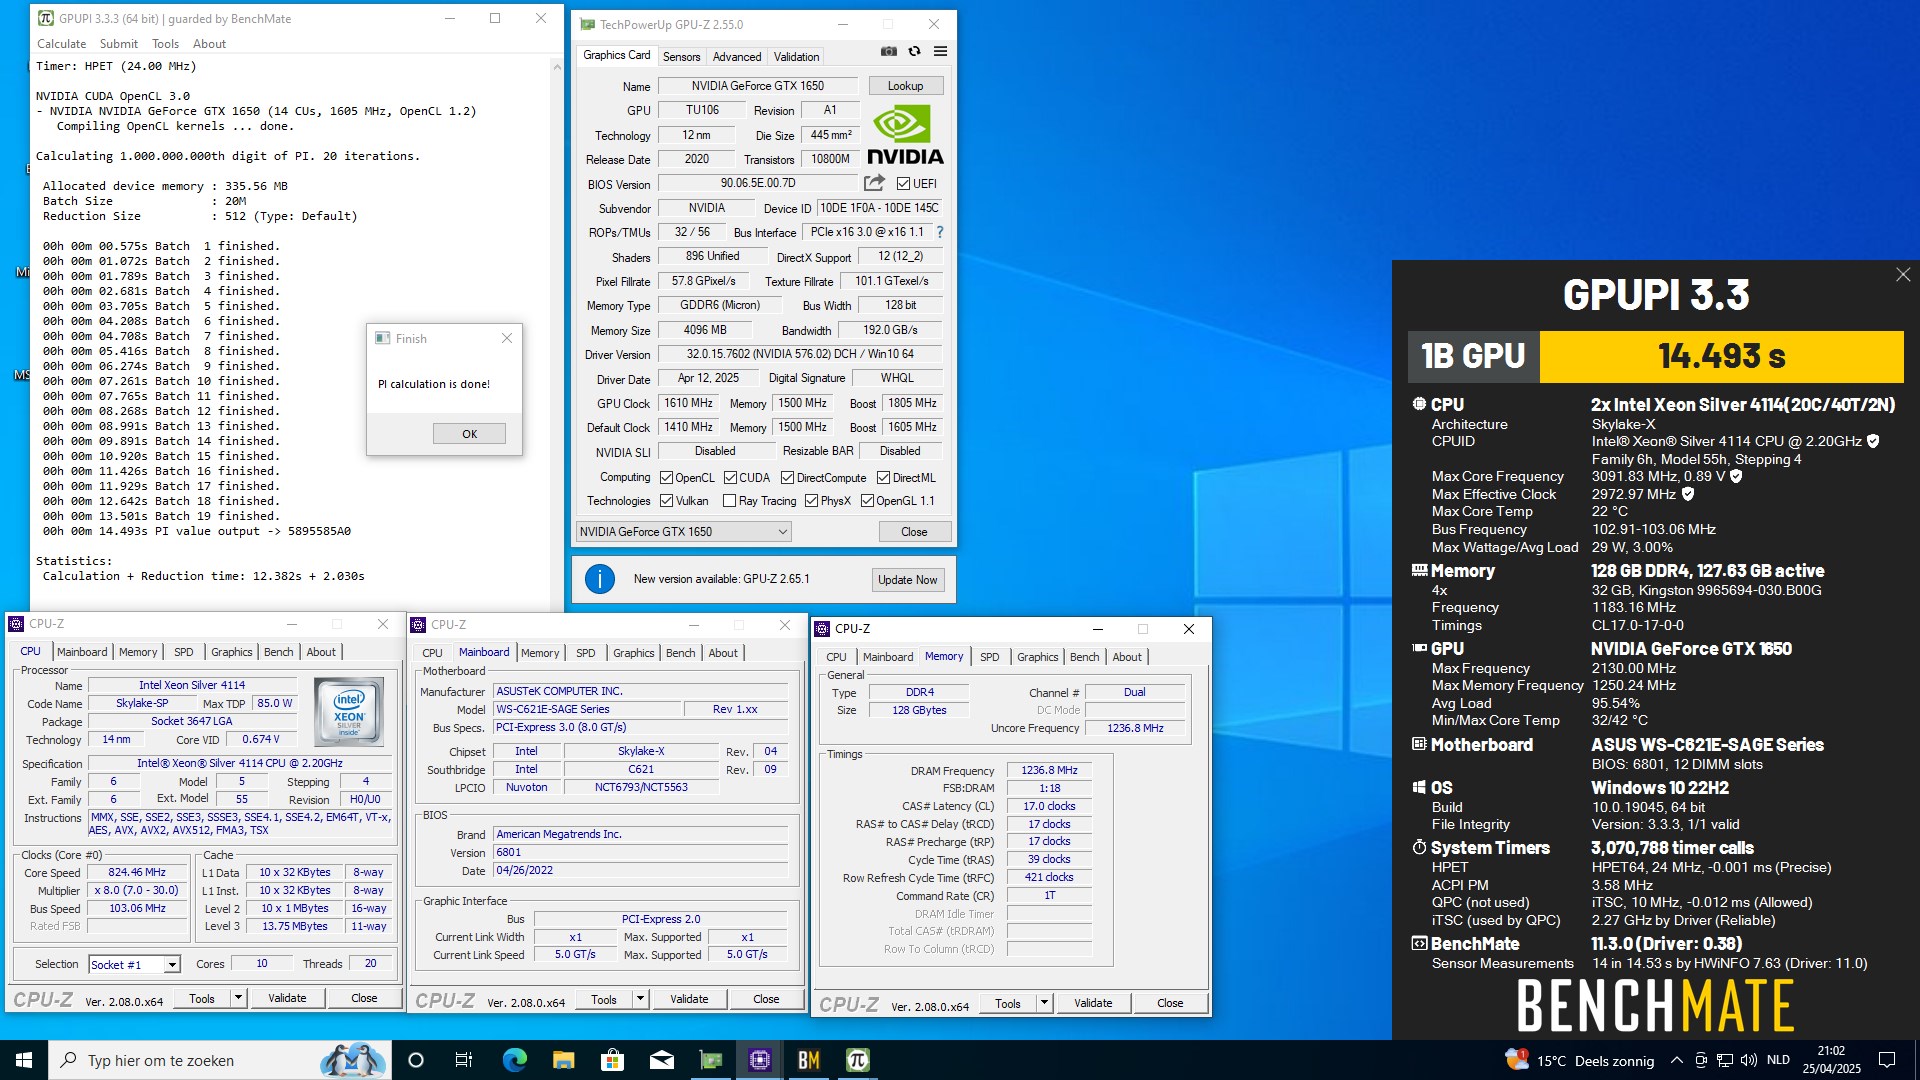Image resolution: width=1920 pixels, height=1080 pixels.
Task: Switch to BenchMate BM taskbar icon
Action: click(x=808, y=1060)
